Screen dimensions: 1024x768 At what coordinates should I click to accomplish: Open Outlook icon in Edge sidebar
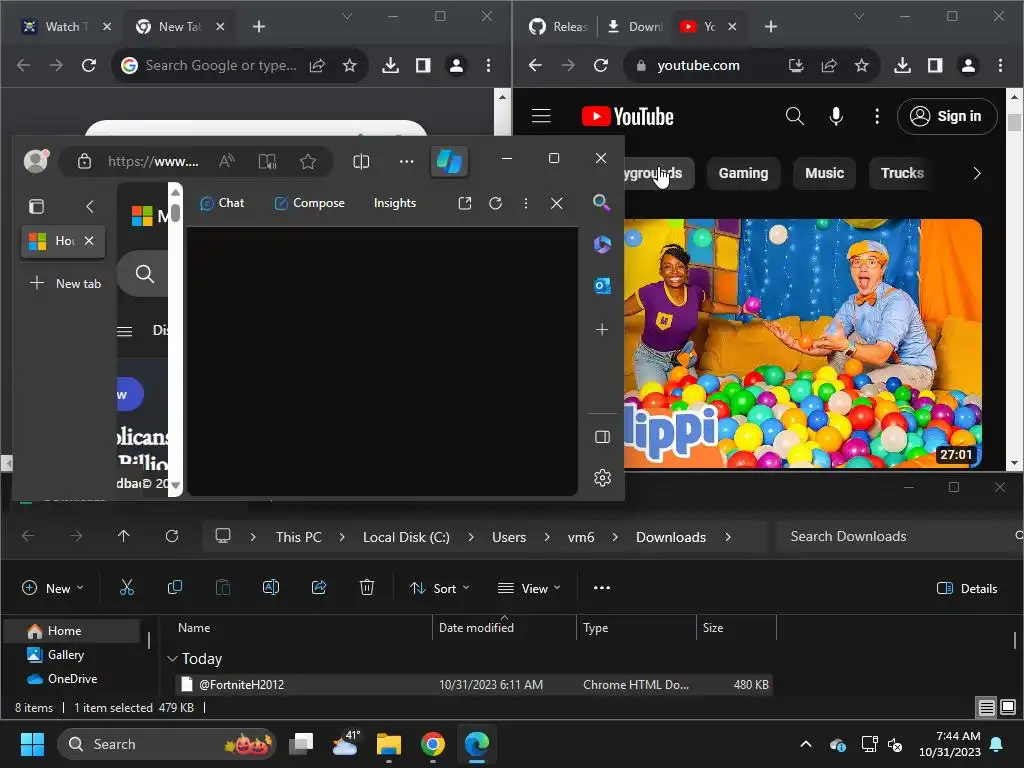click(601, 285)
